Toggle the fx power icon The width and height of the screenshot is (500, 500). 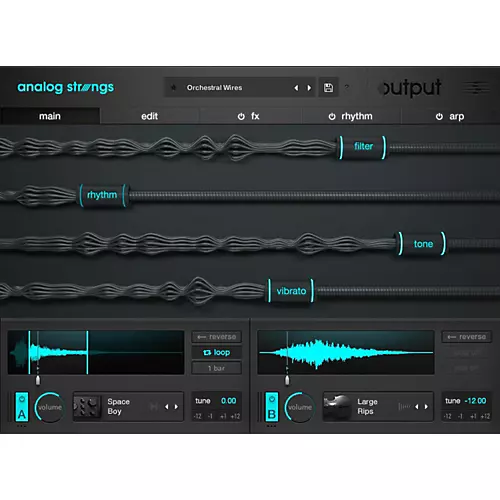click(x=241, y=116)
